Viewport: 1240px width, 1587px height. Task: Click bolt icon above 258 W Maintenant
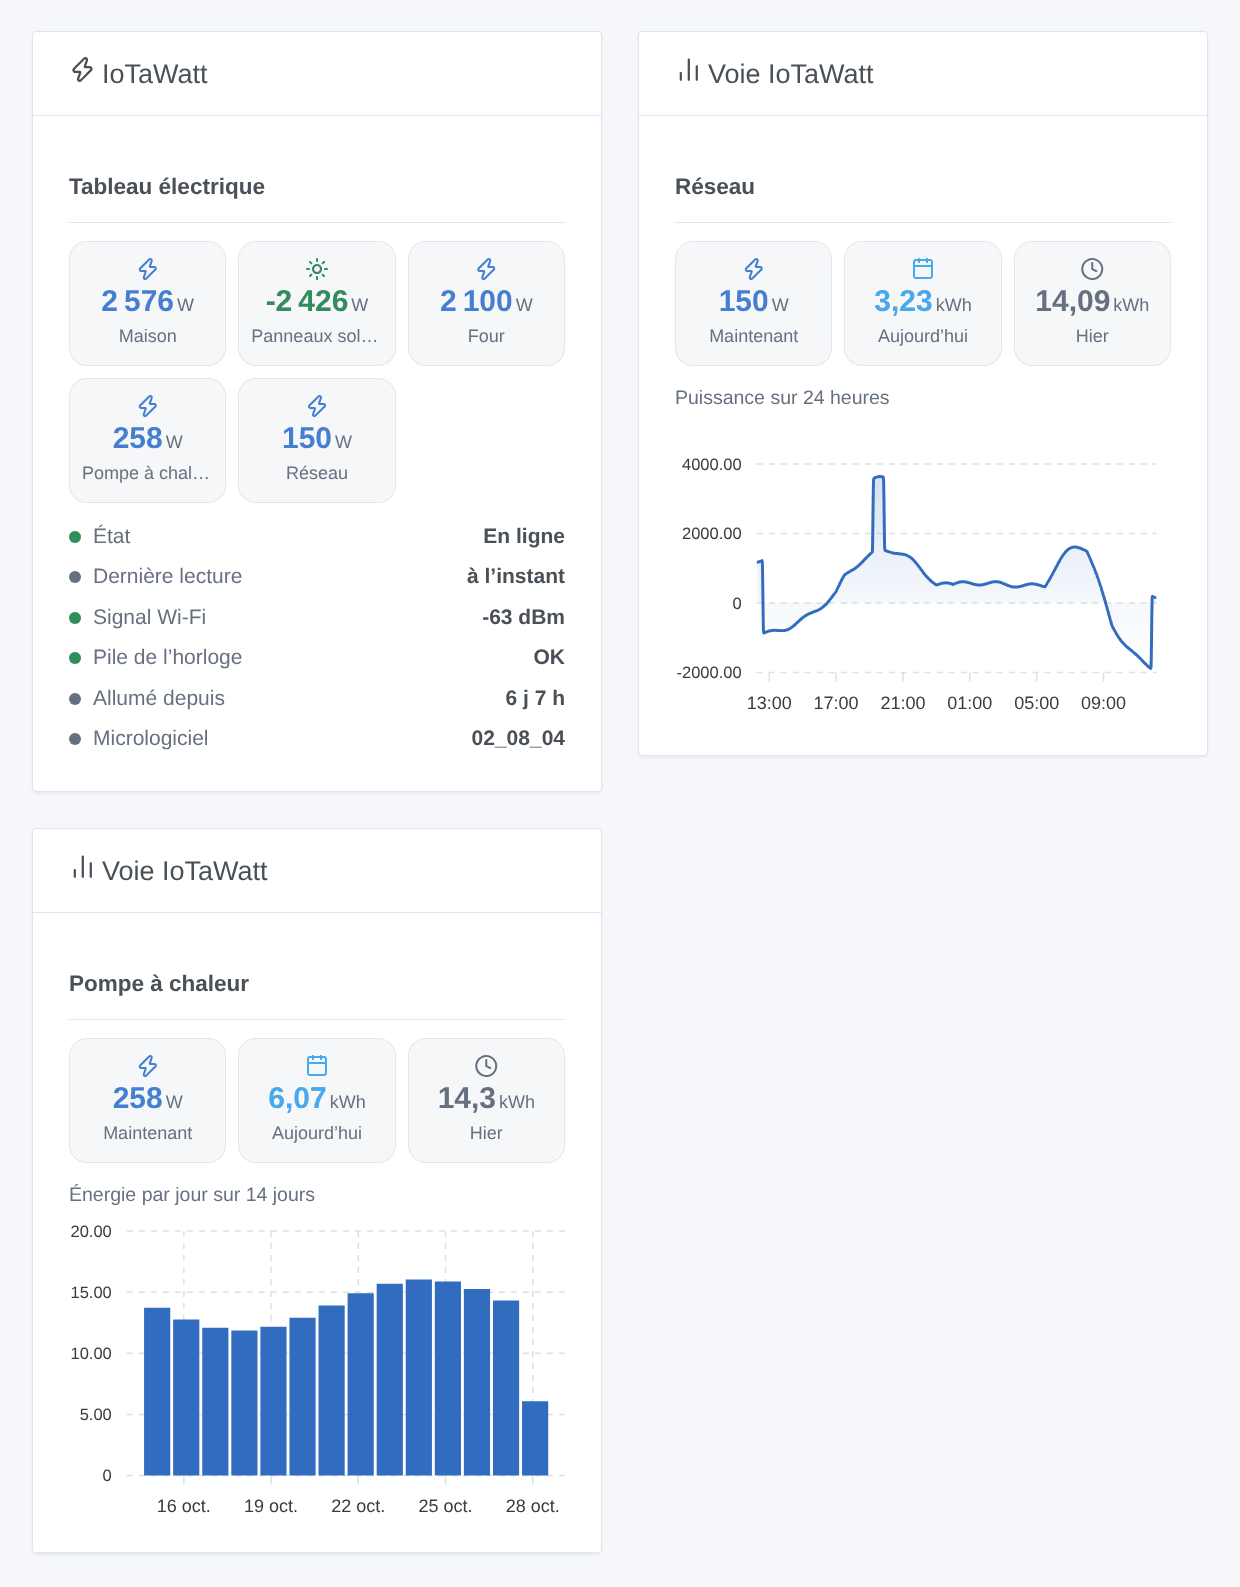coord(148,1066)
